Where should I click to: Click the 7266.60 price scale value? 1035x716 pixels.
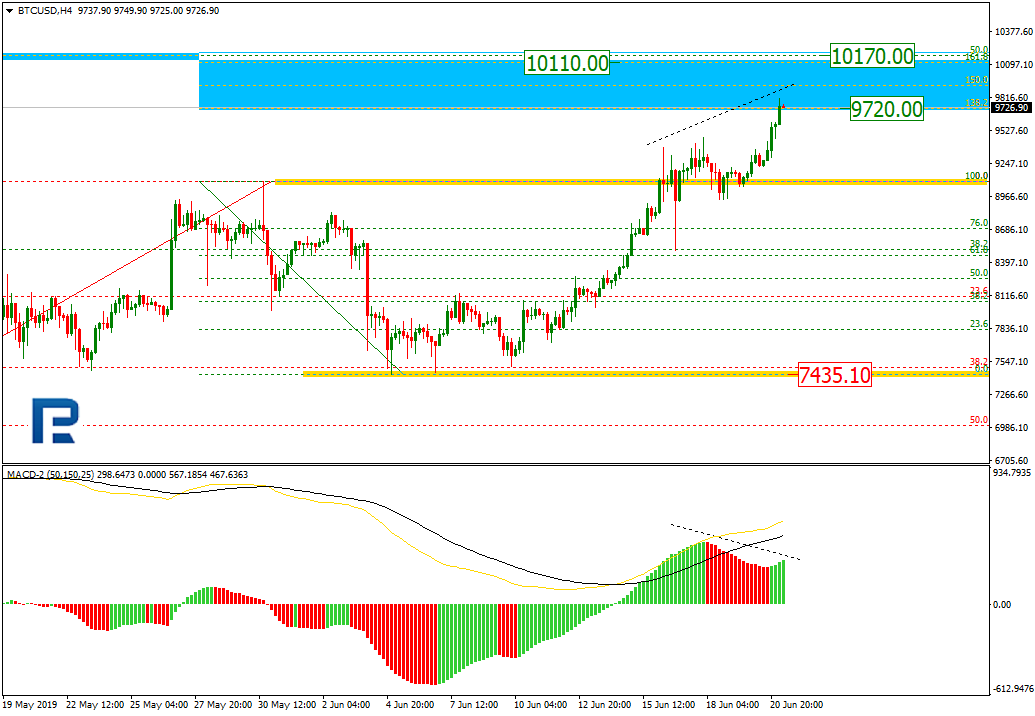click(1013, 395)
